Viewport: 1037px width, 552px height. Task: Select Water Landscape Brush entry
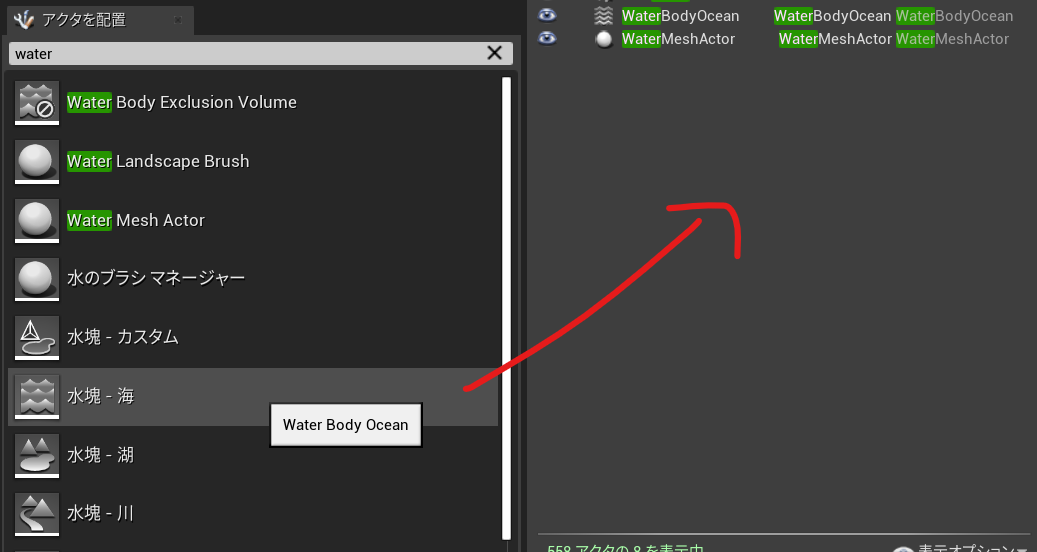click(253, 161)
